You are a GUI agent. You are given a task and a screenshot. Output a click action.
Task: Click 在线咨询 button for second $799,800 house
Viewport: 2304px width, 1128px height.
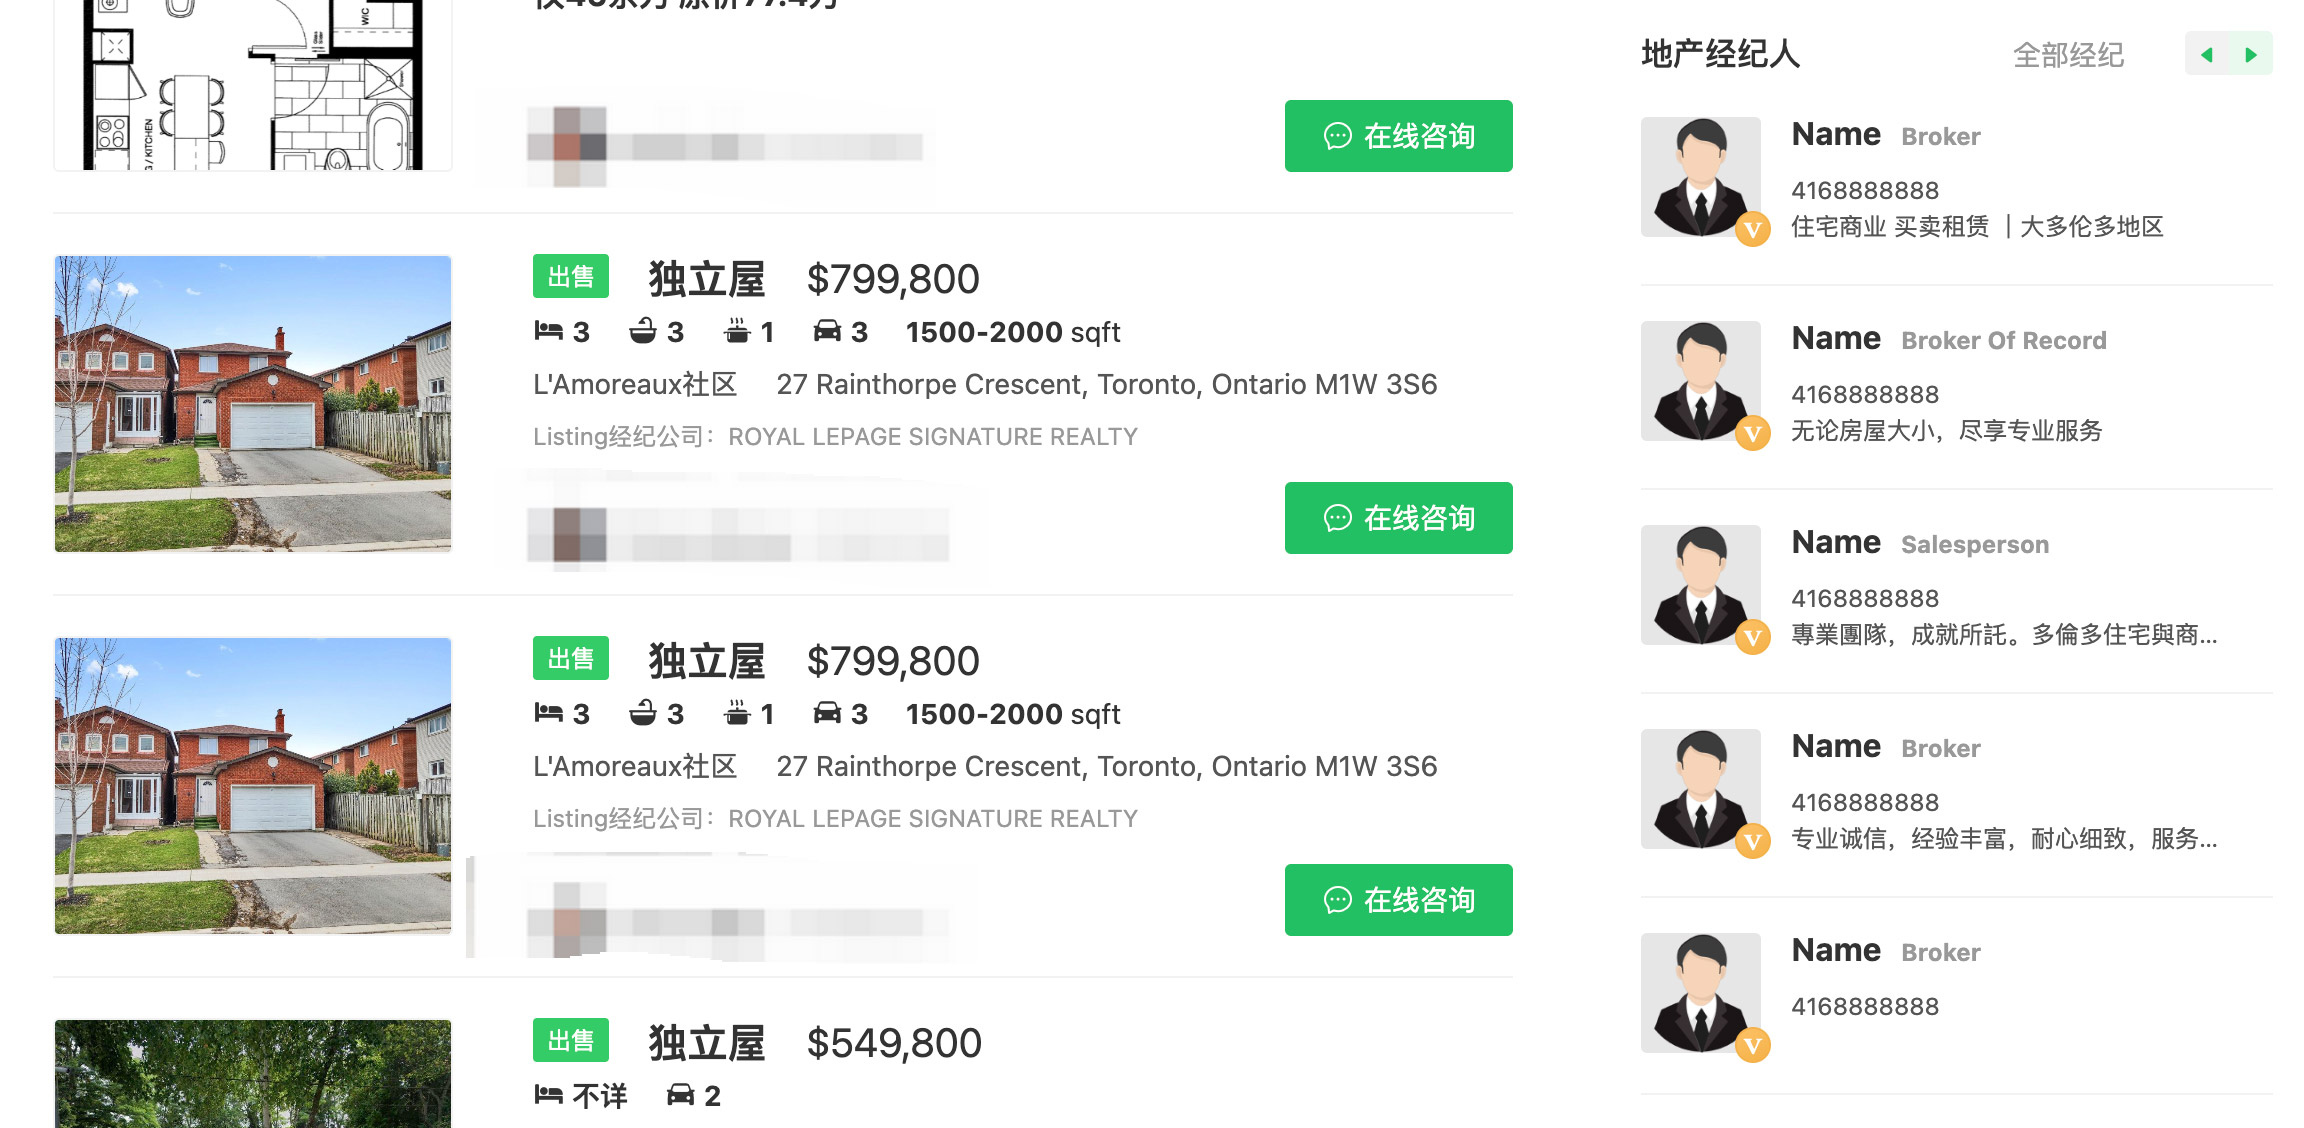(x=1398, y=900)
